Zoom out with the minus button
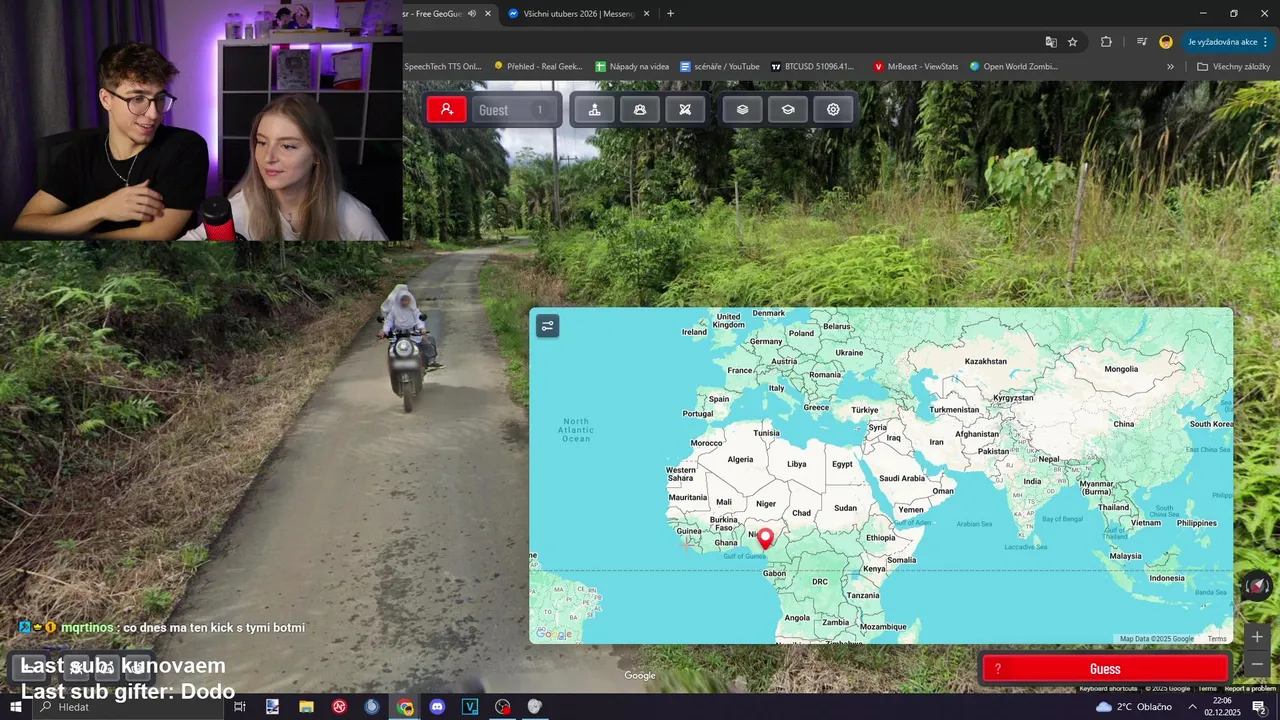Viewport: 1280px width, 720px height. pos(1257,665)
